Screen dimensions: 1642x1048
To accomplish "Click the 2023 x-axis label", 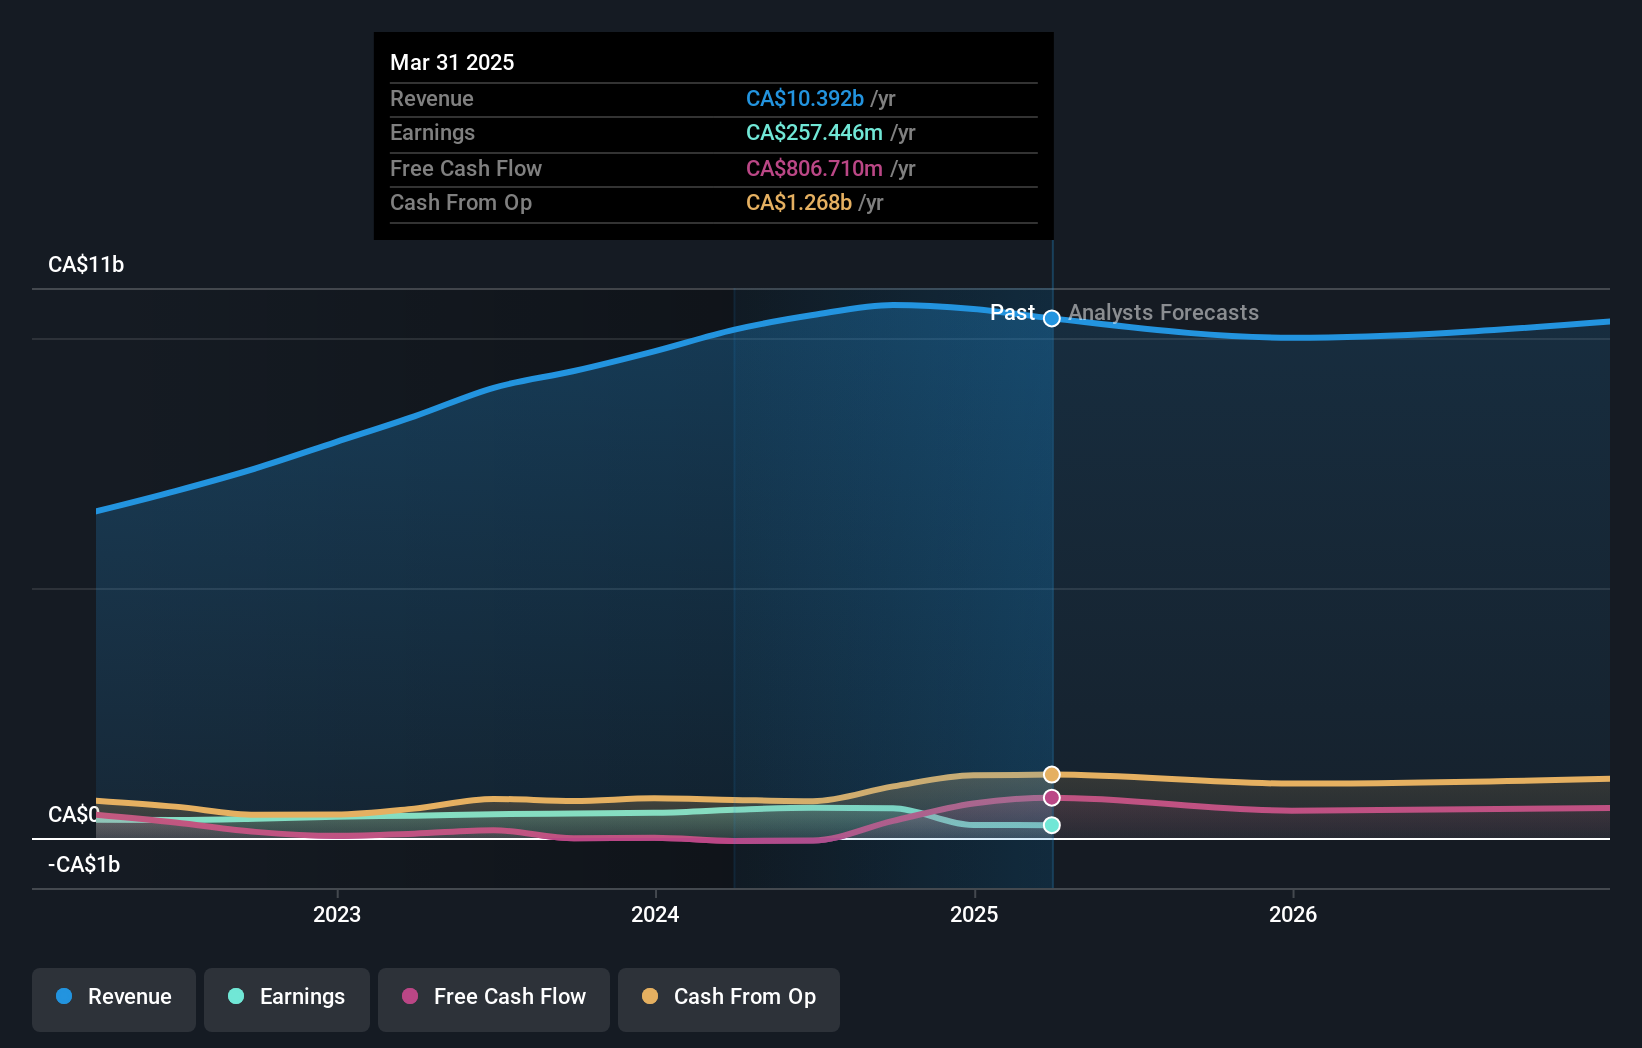I will (337, 914).
